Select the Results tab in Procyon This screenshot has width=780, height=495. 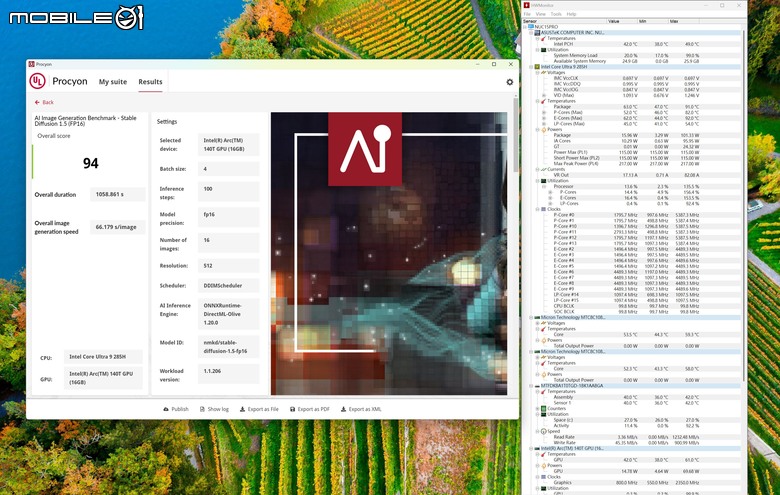point(150,82)
